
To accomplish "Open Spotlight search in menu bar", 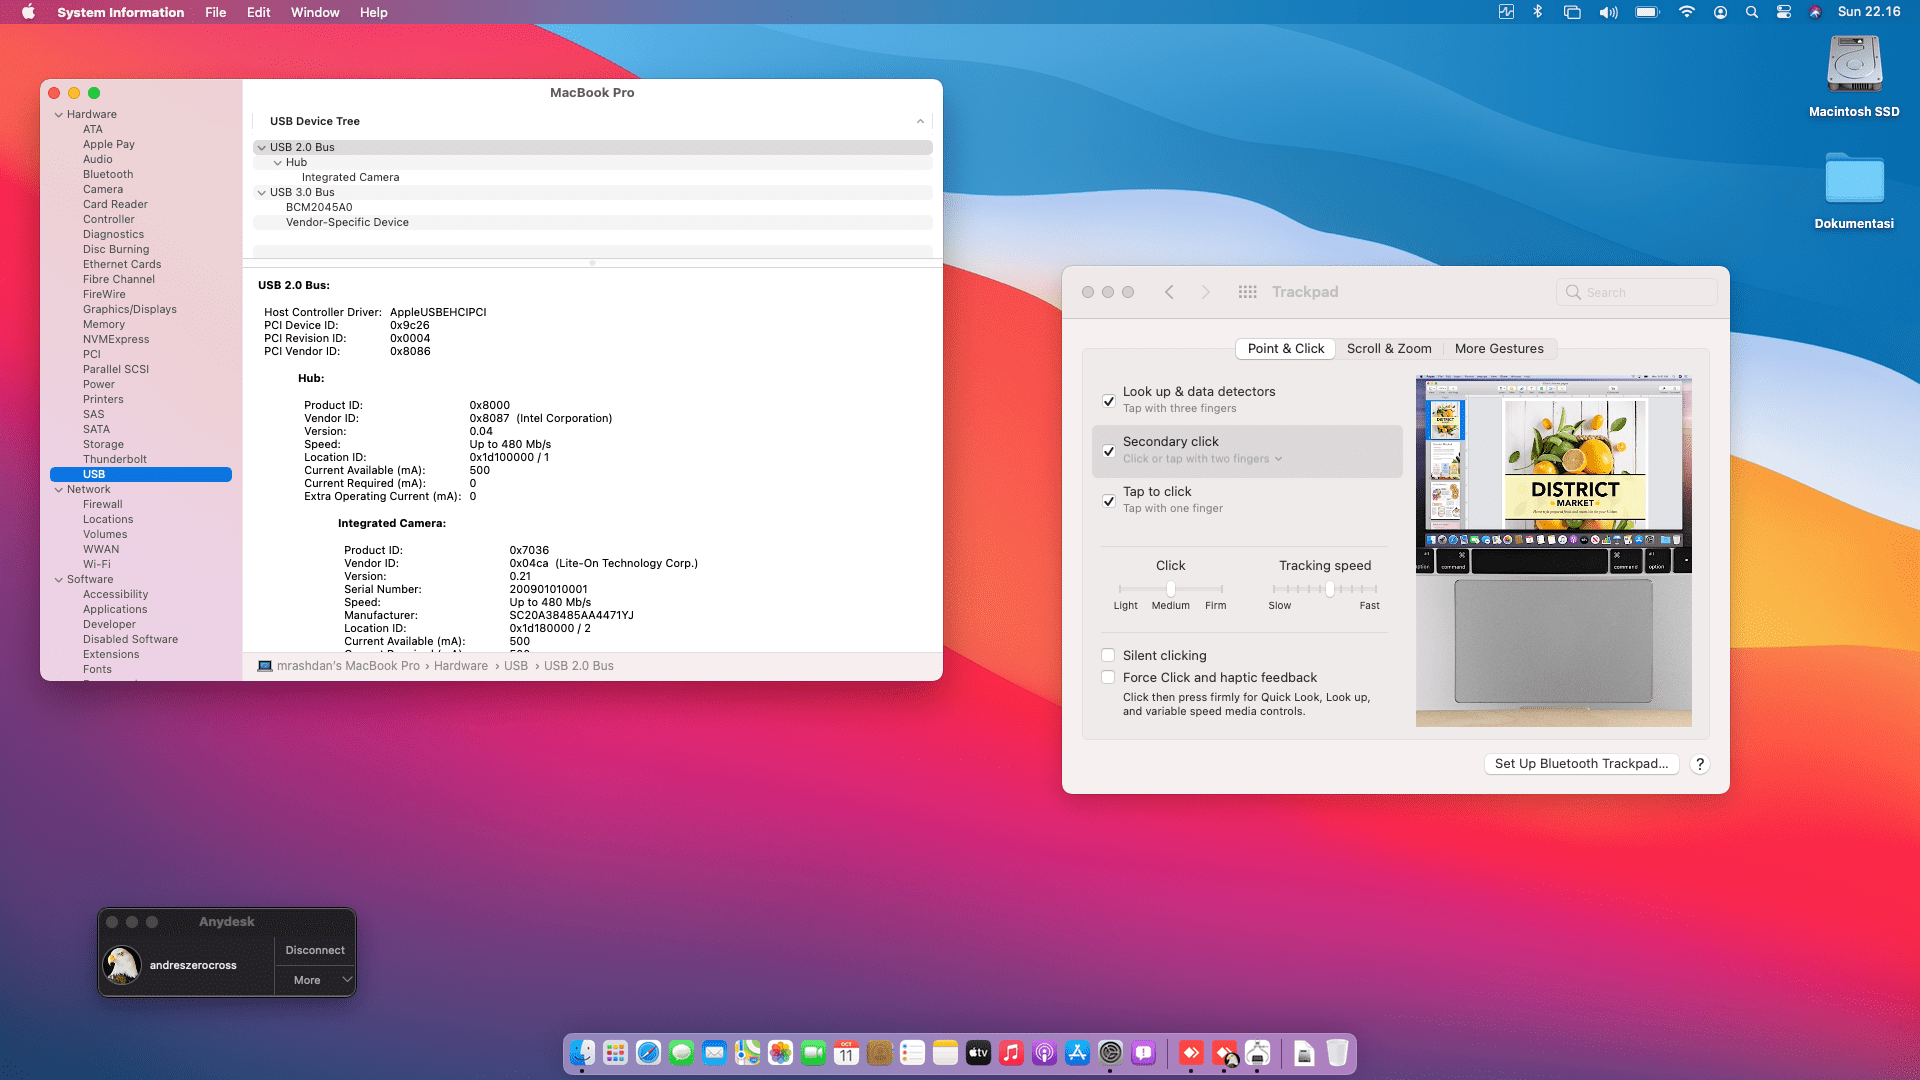I will (1751, 12).
